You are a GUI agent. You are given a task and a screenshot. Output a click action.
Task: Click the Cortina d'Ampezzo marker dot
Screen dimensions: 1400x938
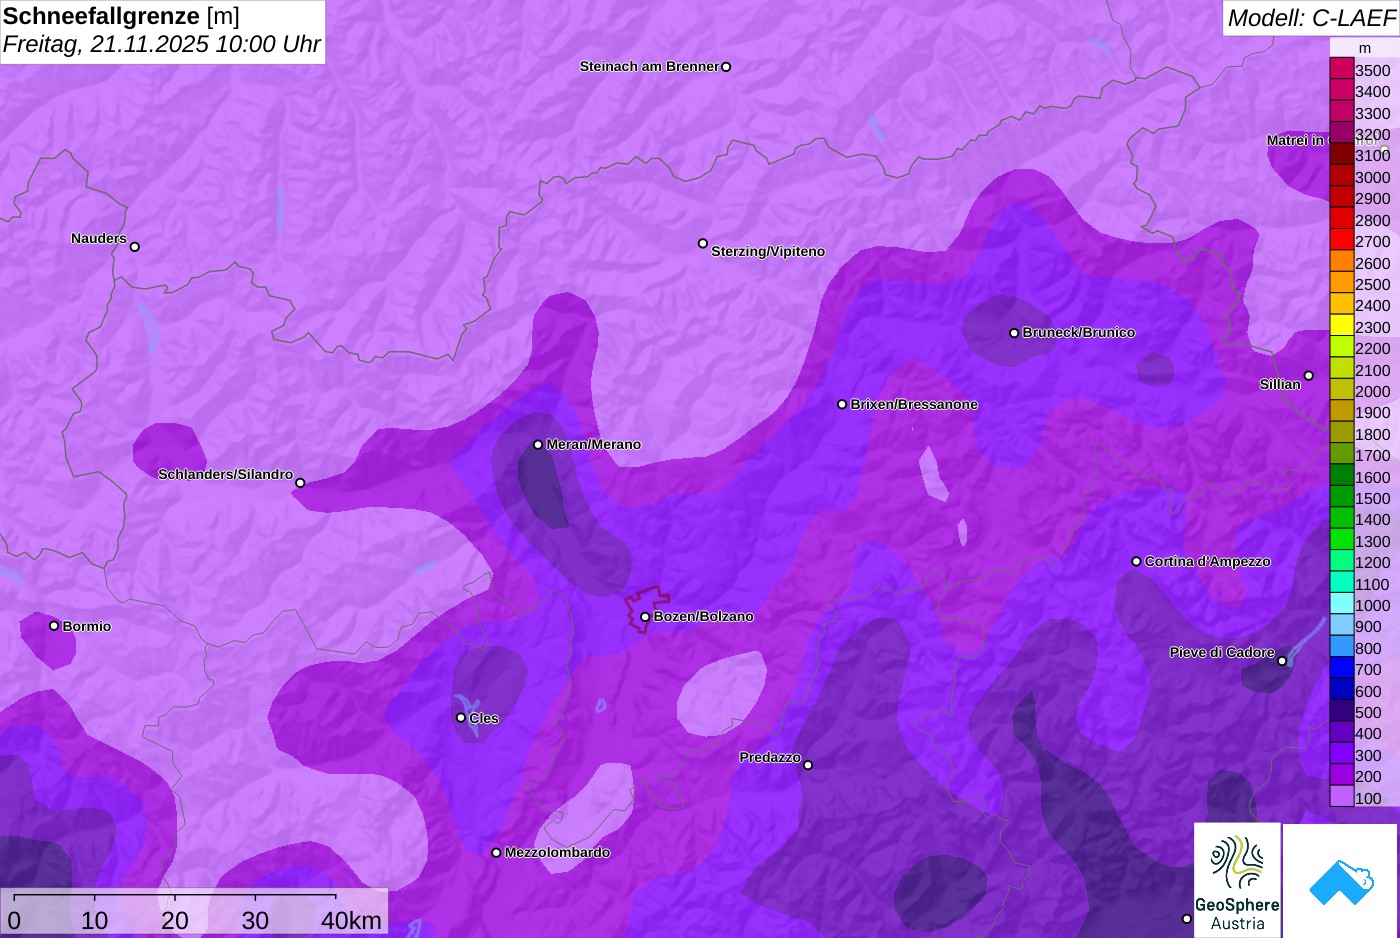pyautogui.click(x=1136, y=562)
